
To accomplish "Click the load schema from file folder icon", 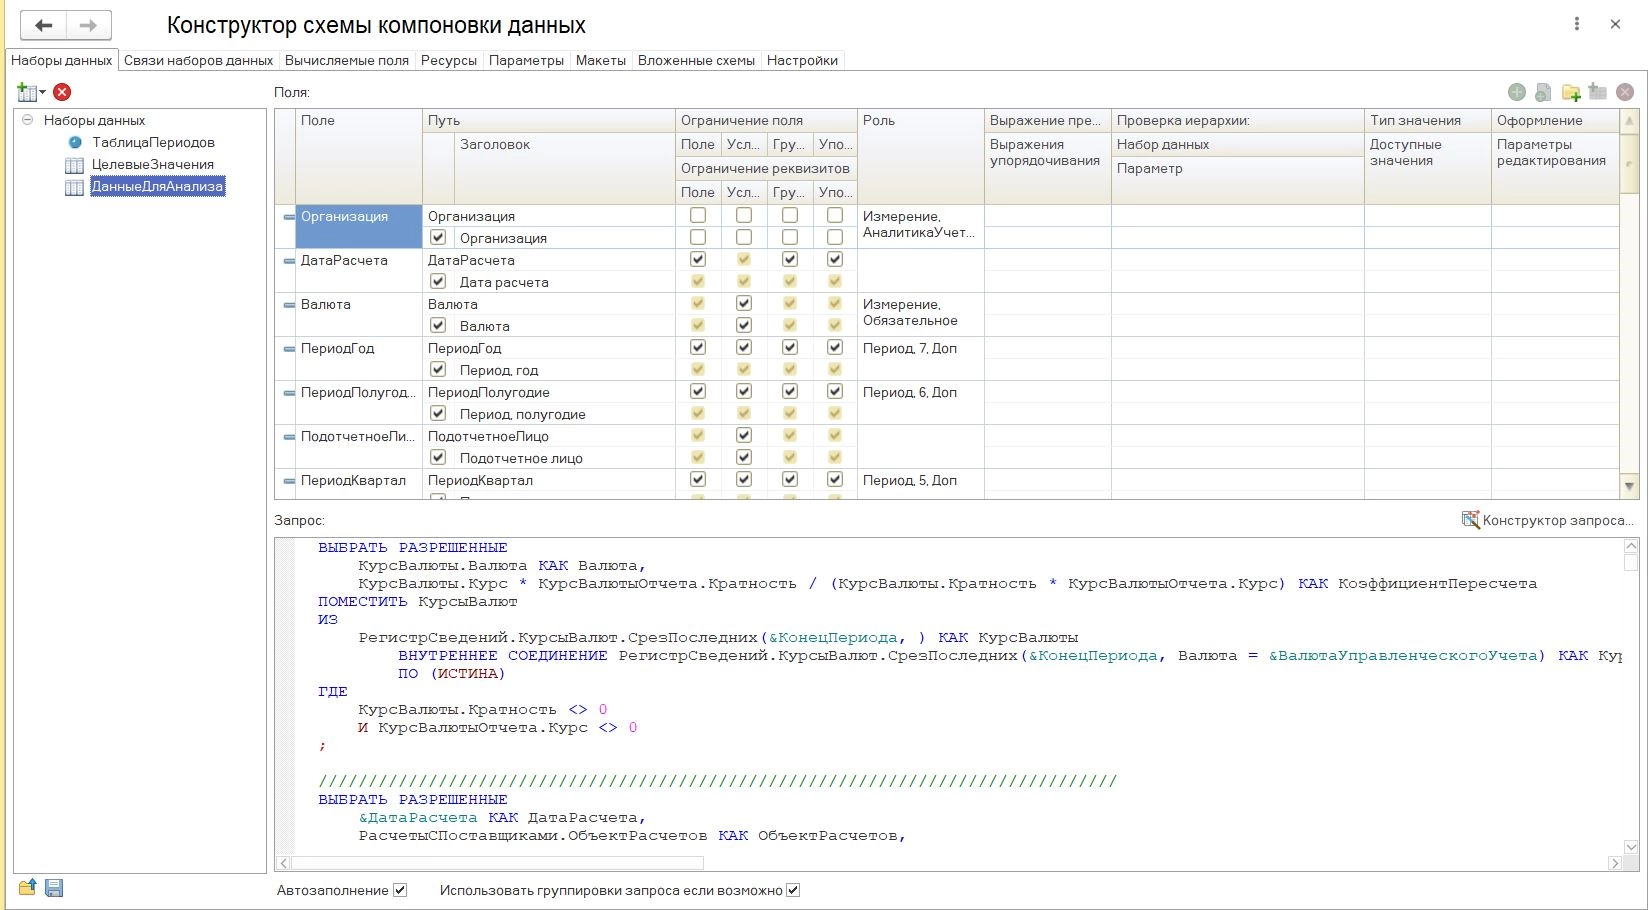I will [27, 888].
